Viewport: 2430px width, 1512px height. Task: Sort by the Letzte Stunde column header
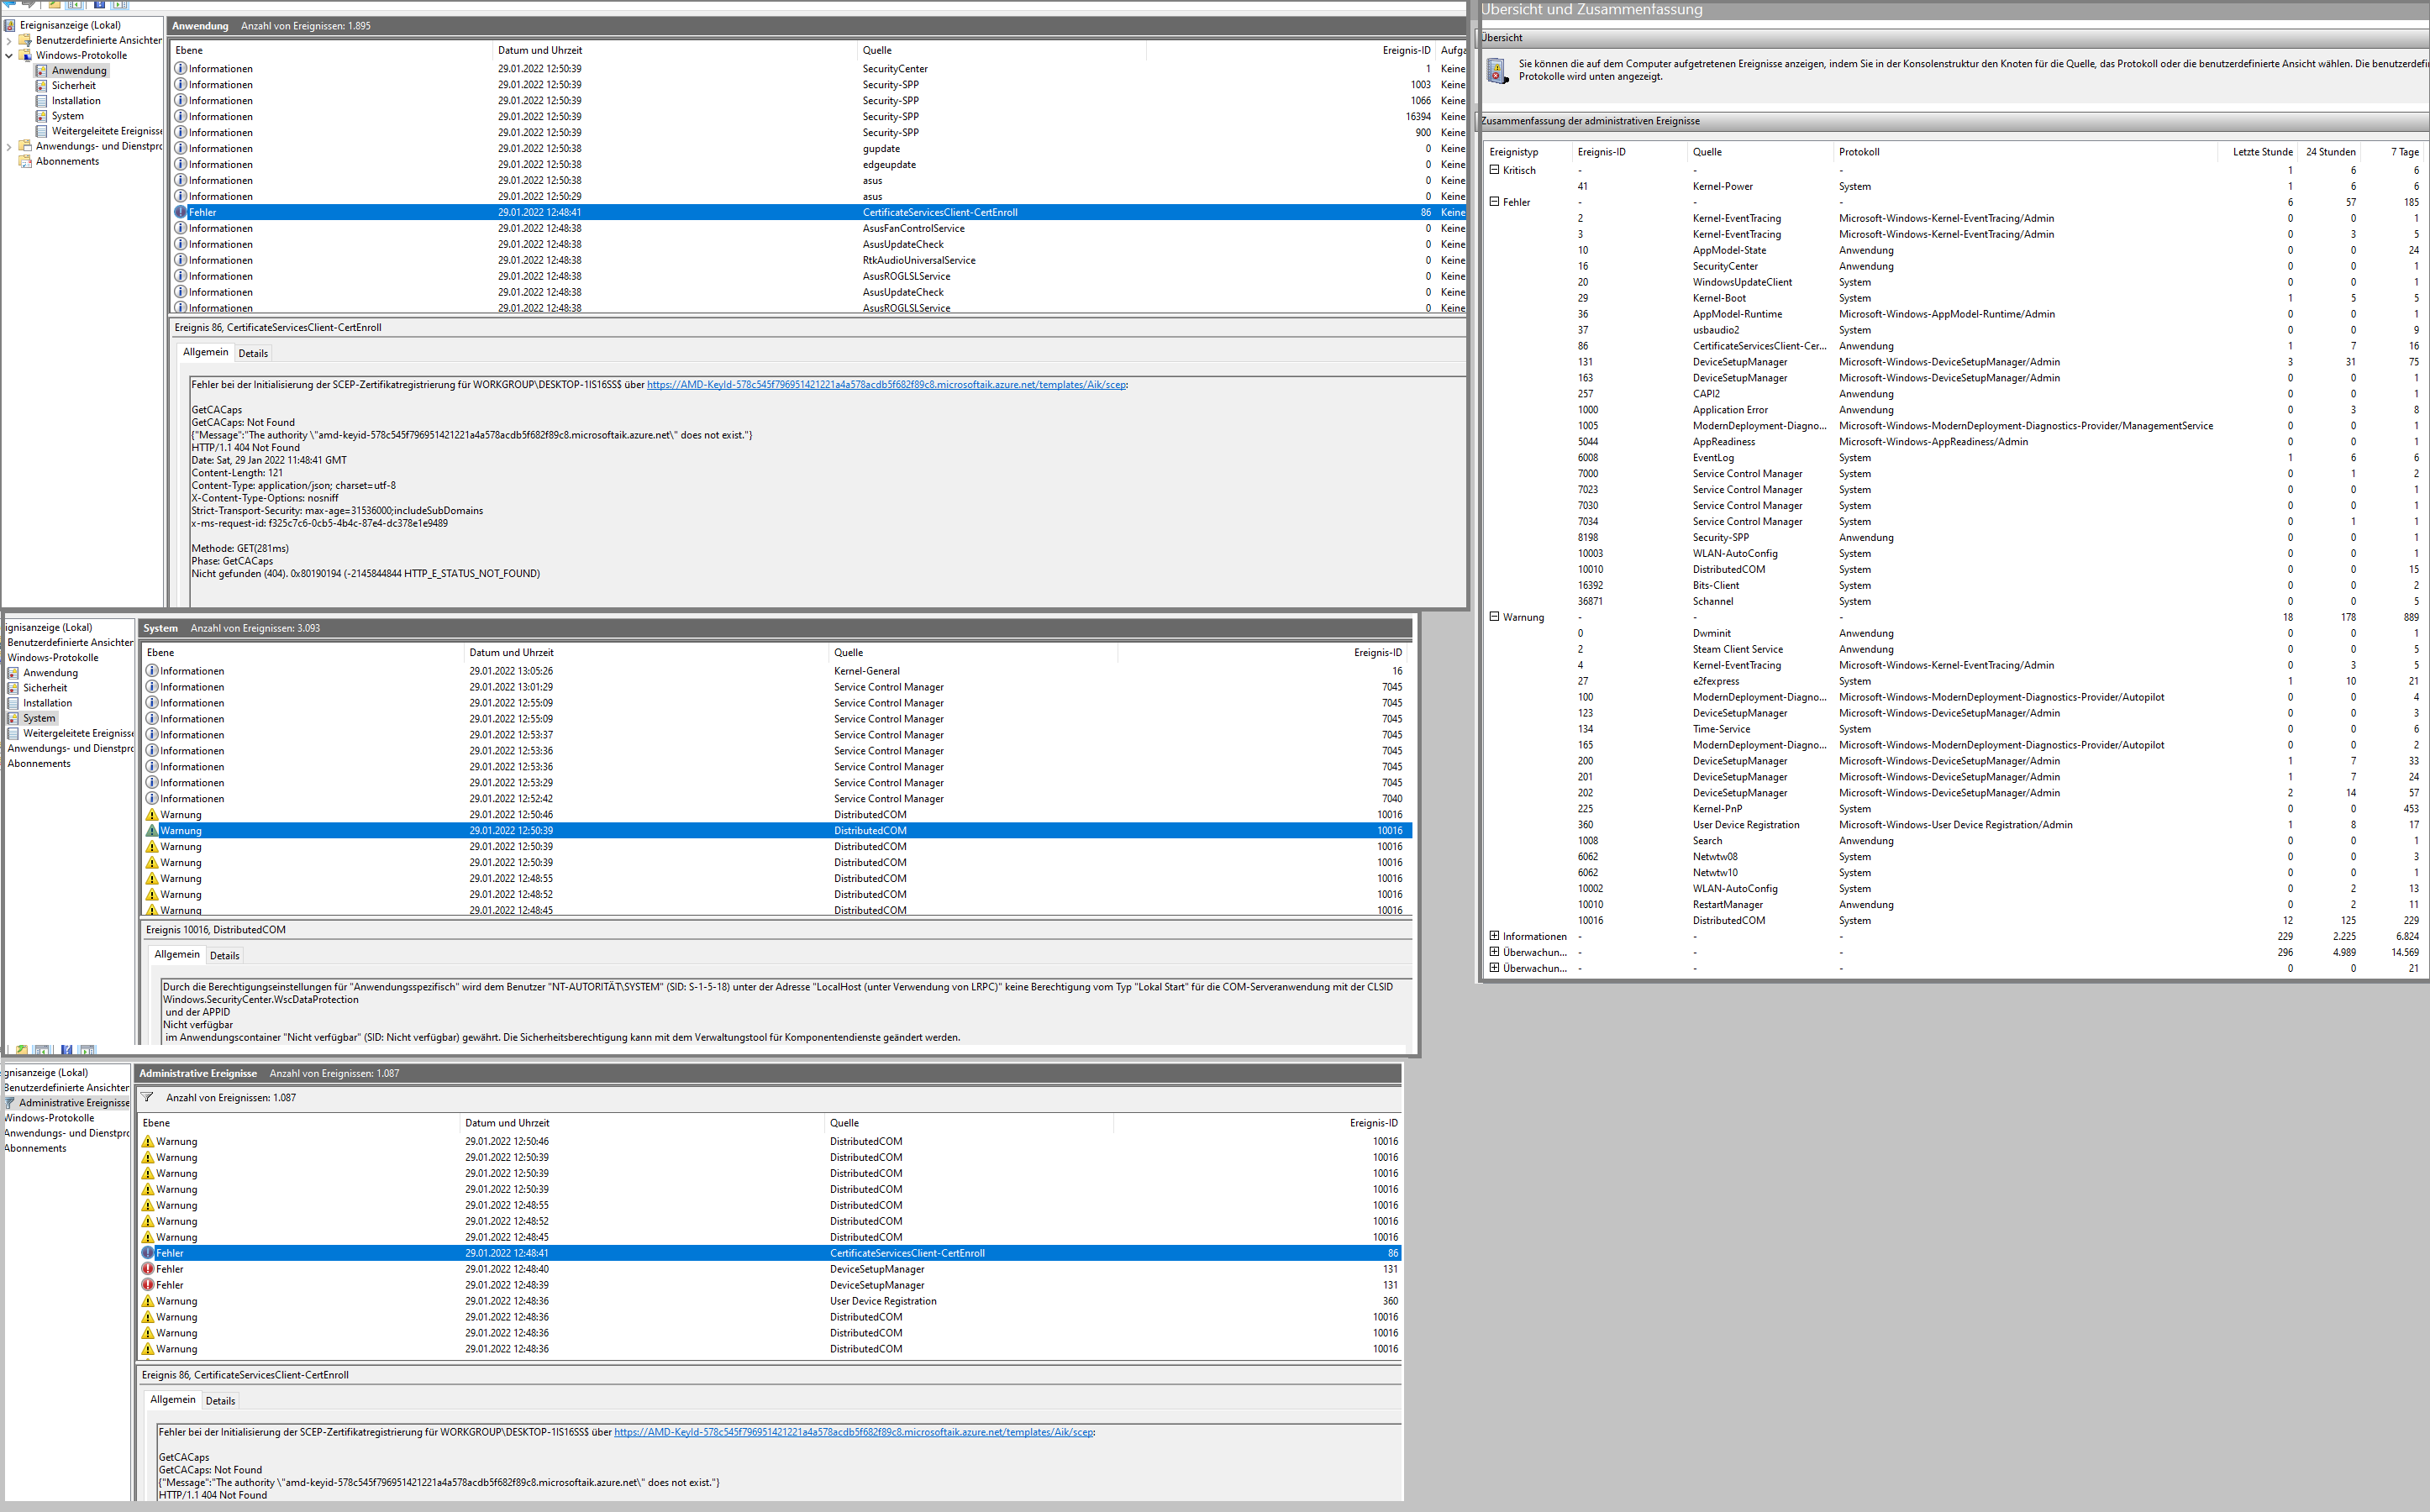click(2262, 152)
